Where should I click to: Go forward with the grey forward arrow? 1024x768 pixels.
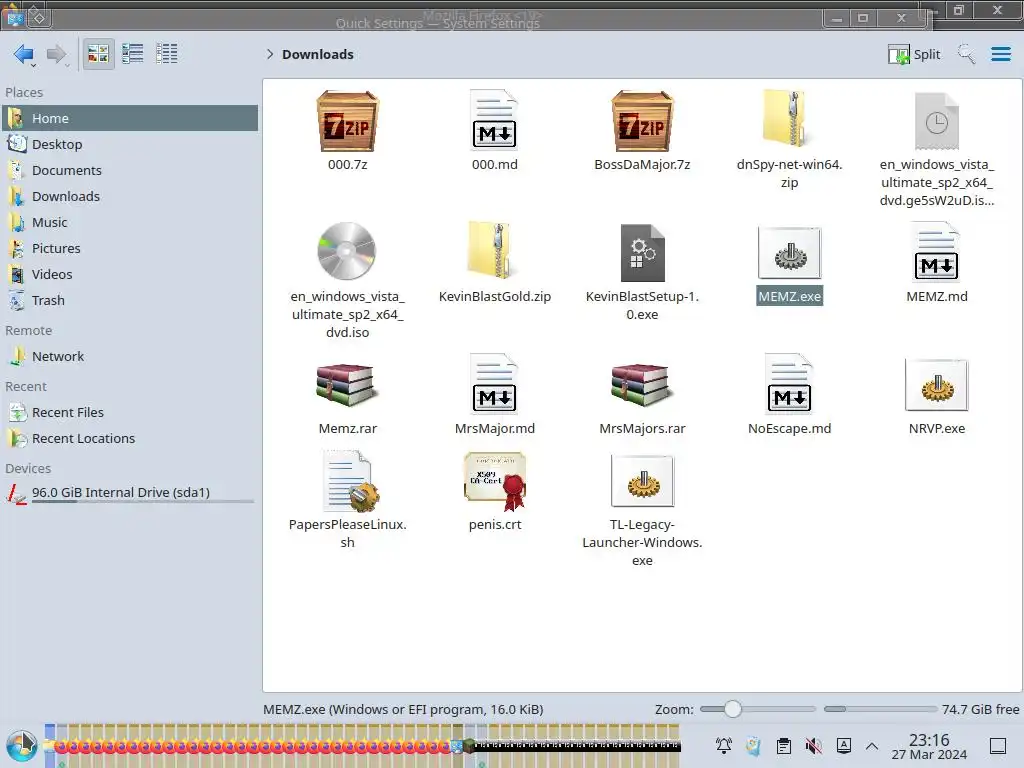pyautogui.click(x=56, y=54)
